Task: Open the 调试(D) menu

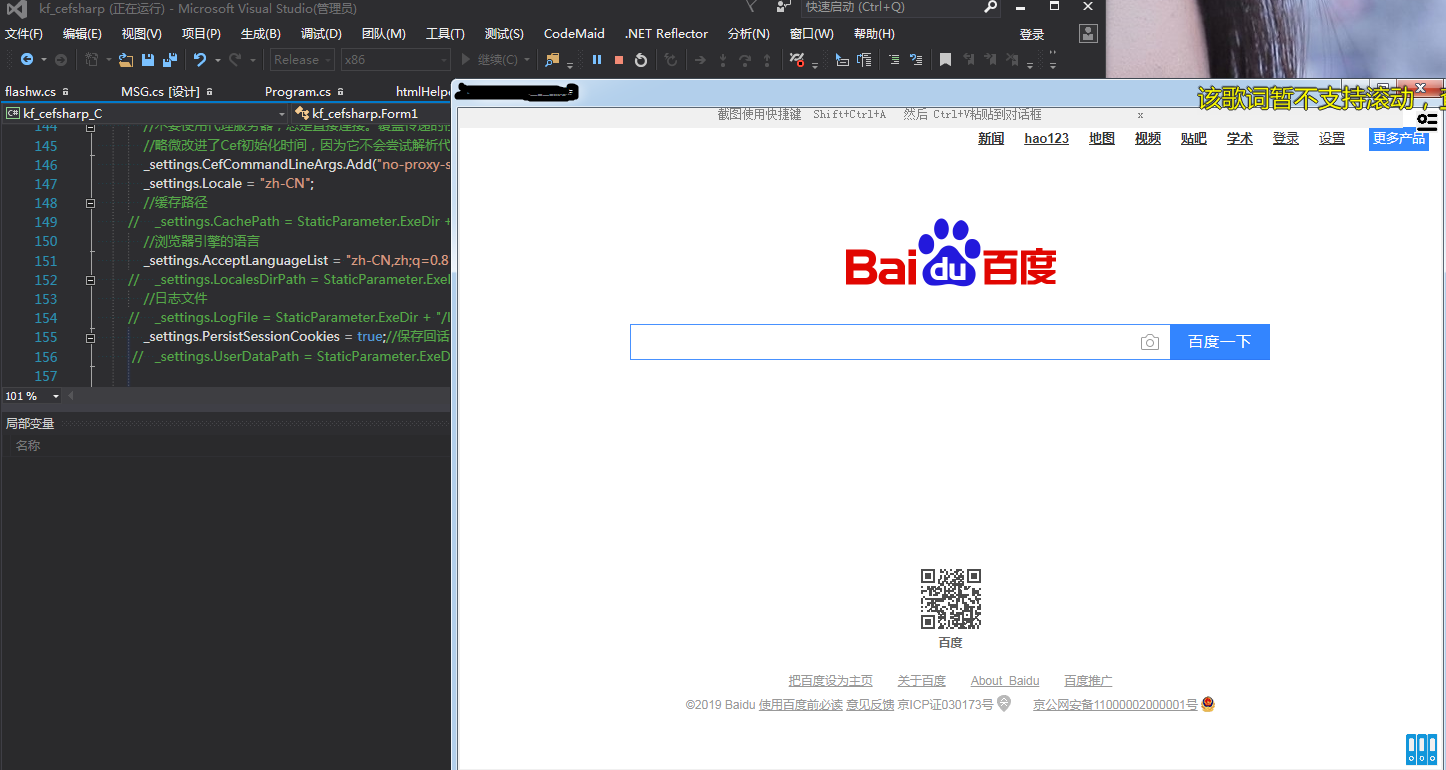Action: click(x=321, y=34)
